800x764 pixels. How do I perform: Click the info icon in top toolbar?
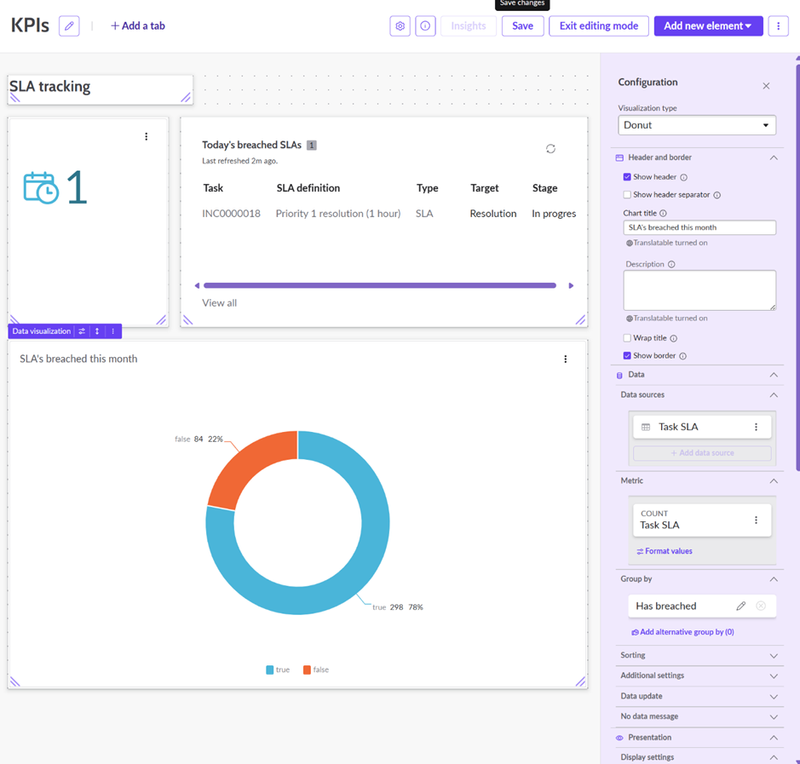pyautogui.click(x=425, y=26)
